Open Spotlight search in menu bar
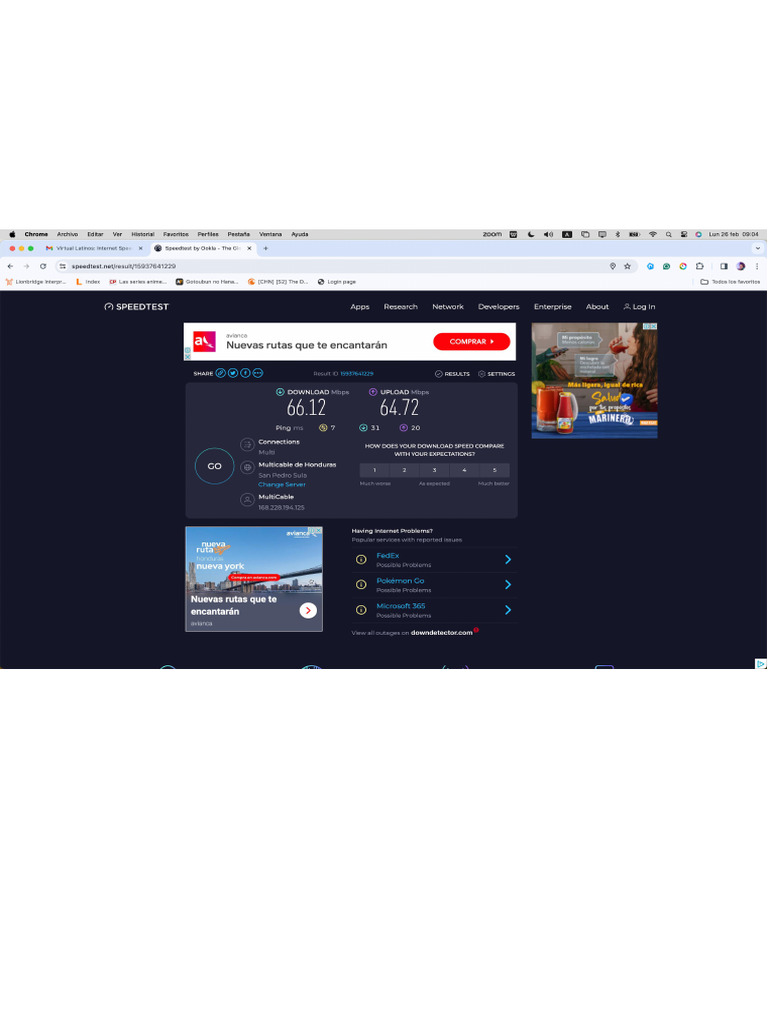The height and width of the screenshot is (1024, 768). coord(669,234)
